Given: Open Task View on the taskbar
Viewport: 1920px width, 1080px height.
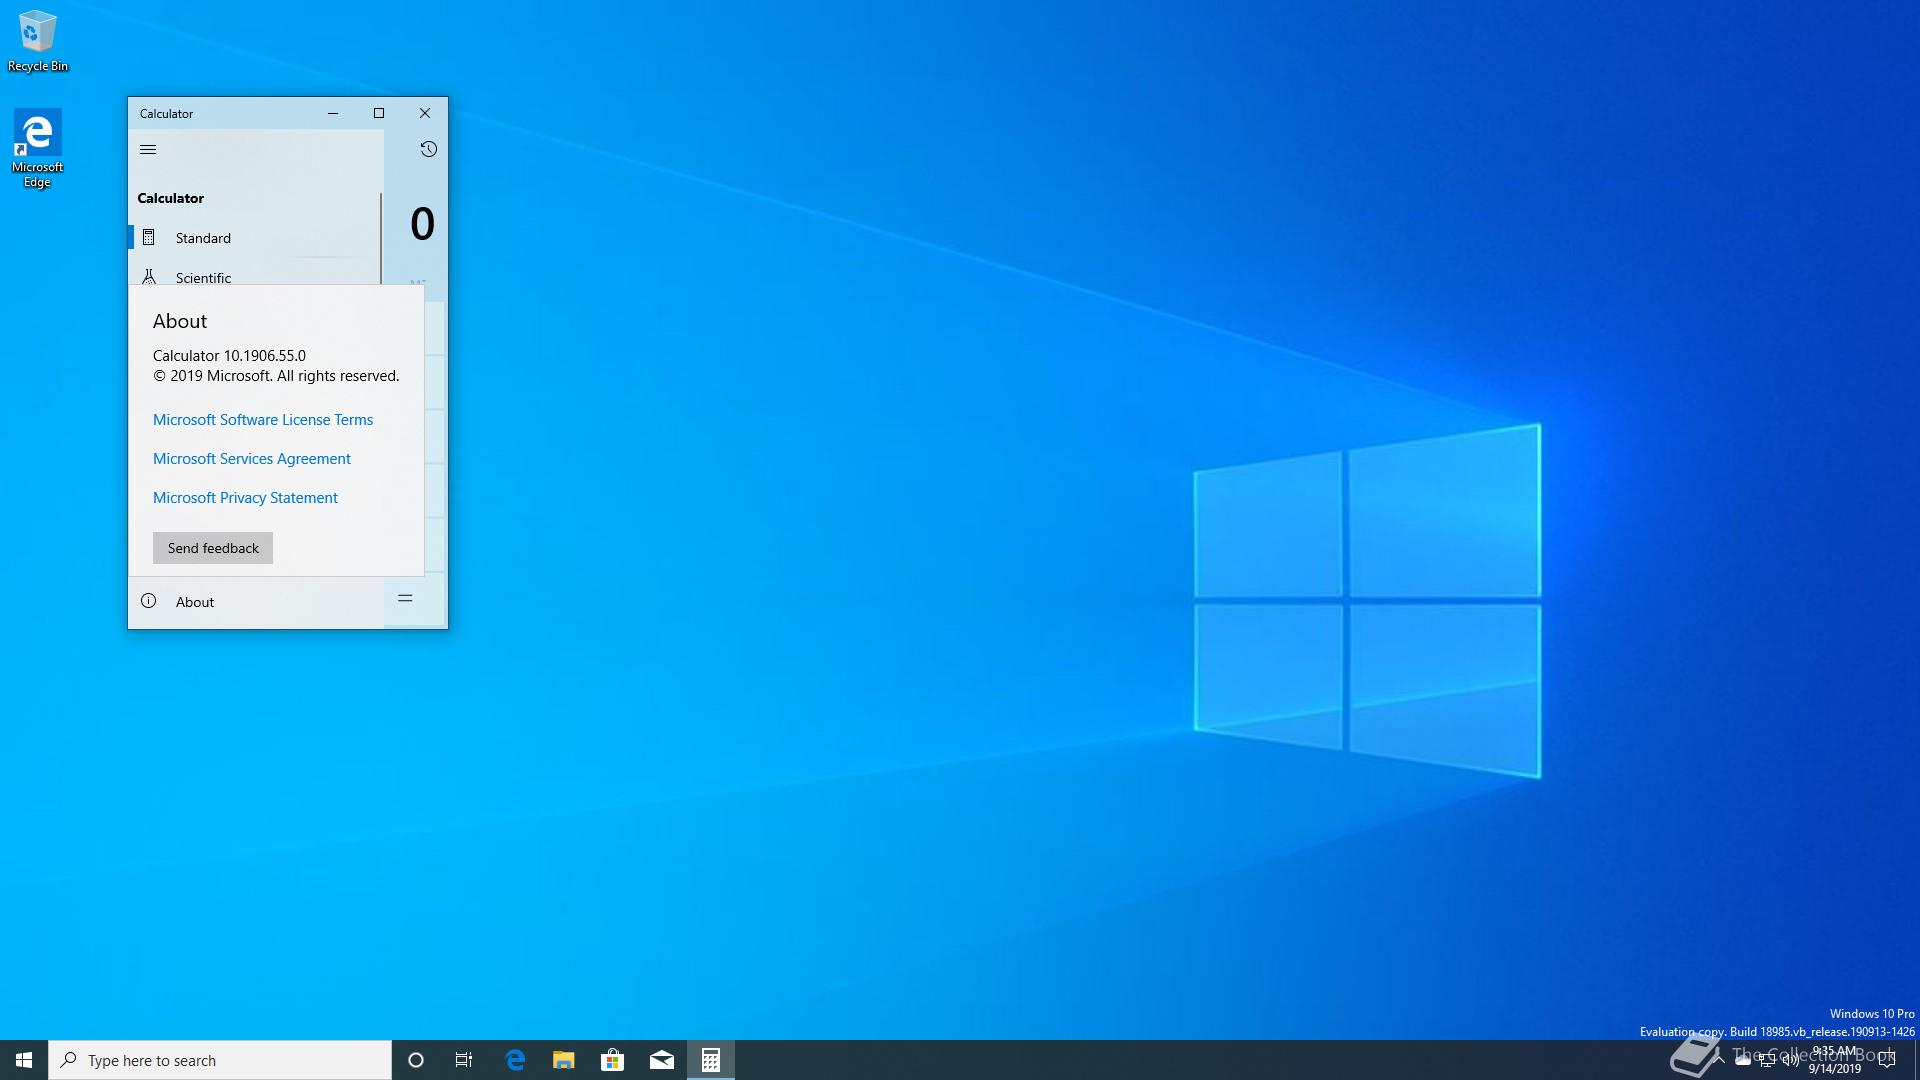Looking at the screenshot, I should [464, 1060].
